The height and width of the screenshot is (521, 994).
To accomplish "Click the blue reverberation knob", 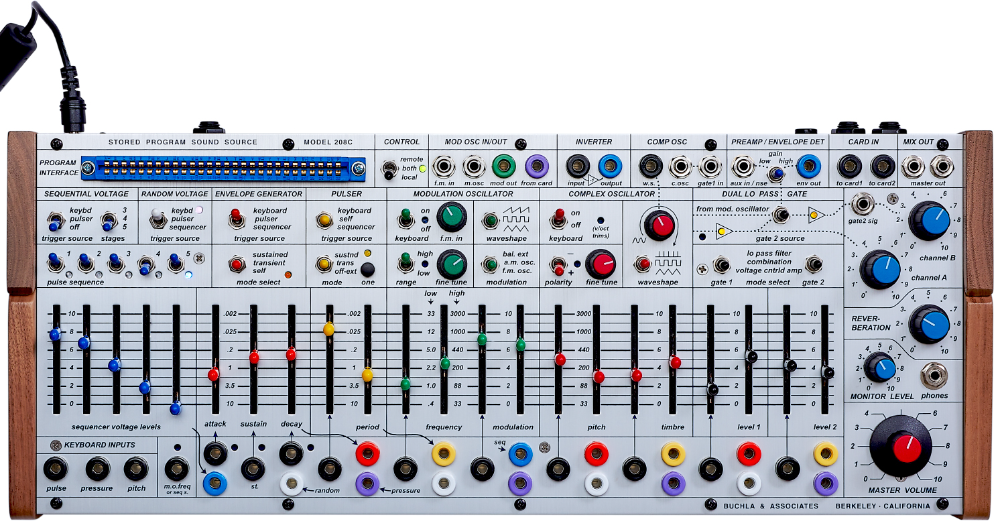I will [930, 323].
